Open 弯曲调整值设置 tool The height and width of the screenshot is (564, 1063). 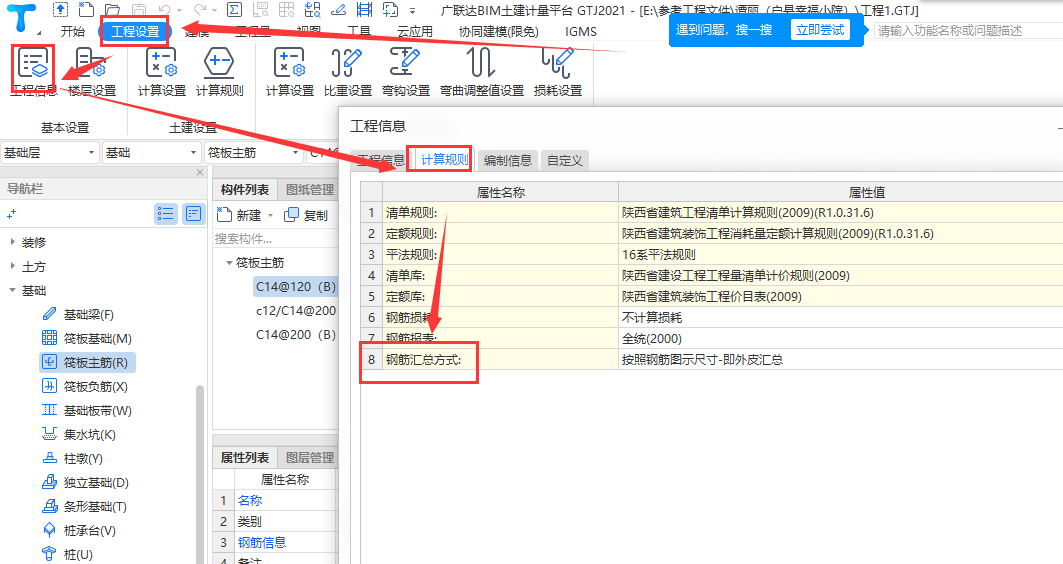[x=481, y=72]
